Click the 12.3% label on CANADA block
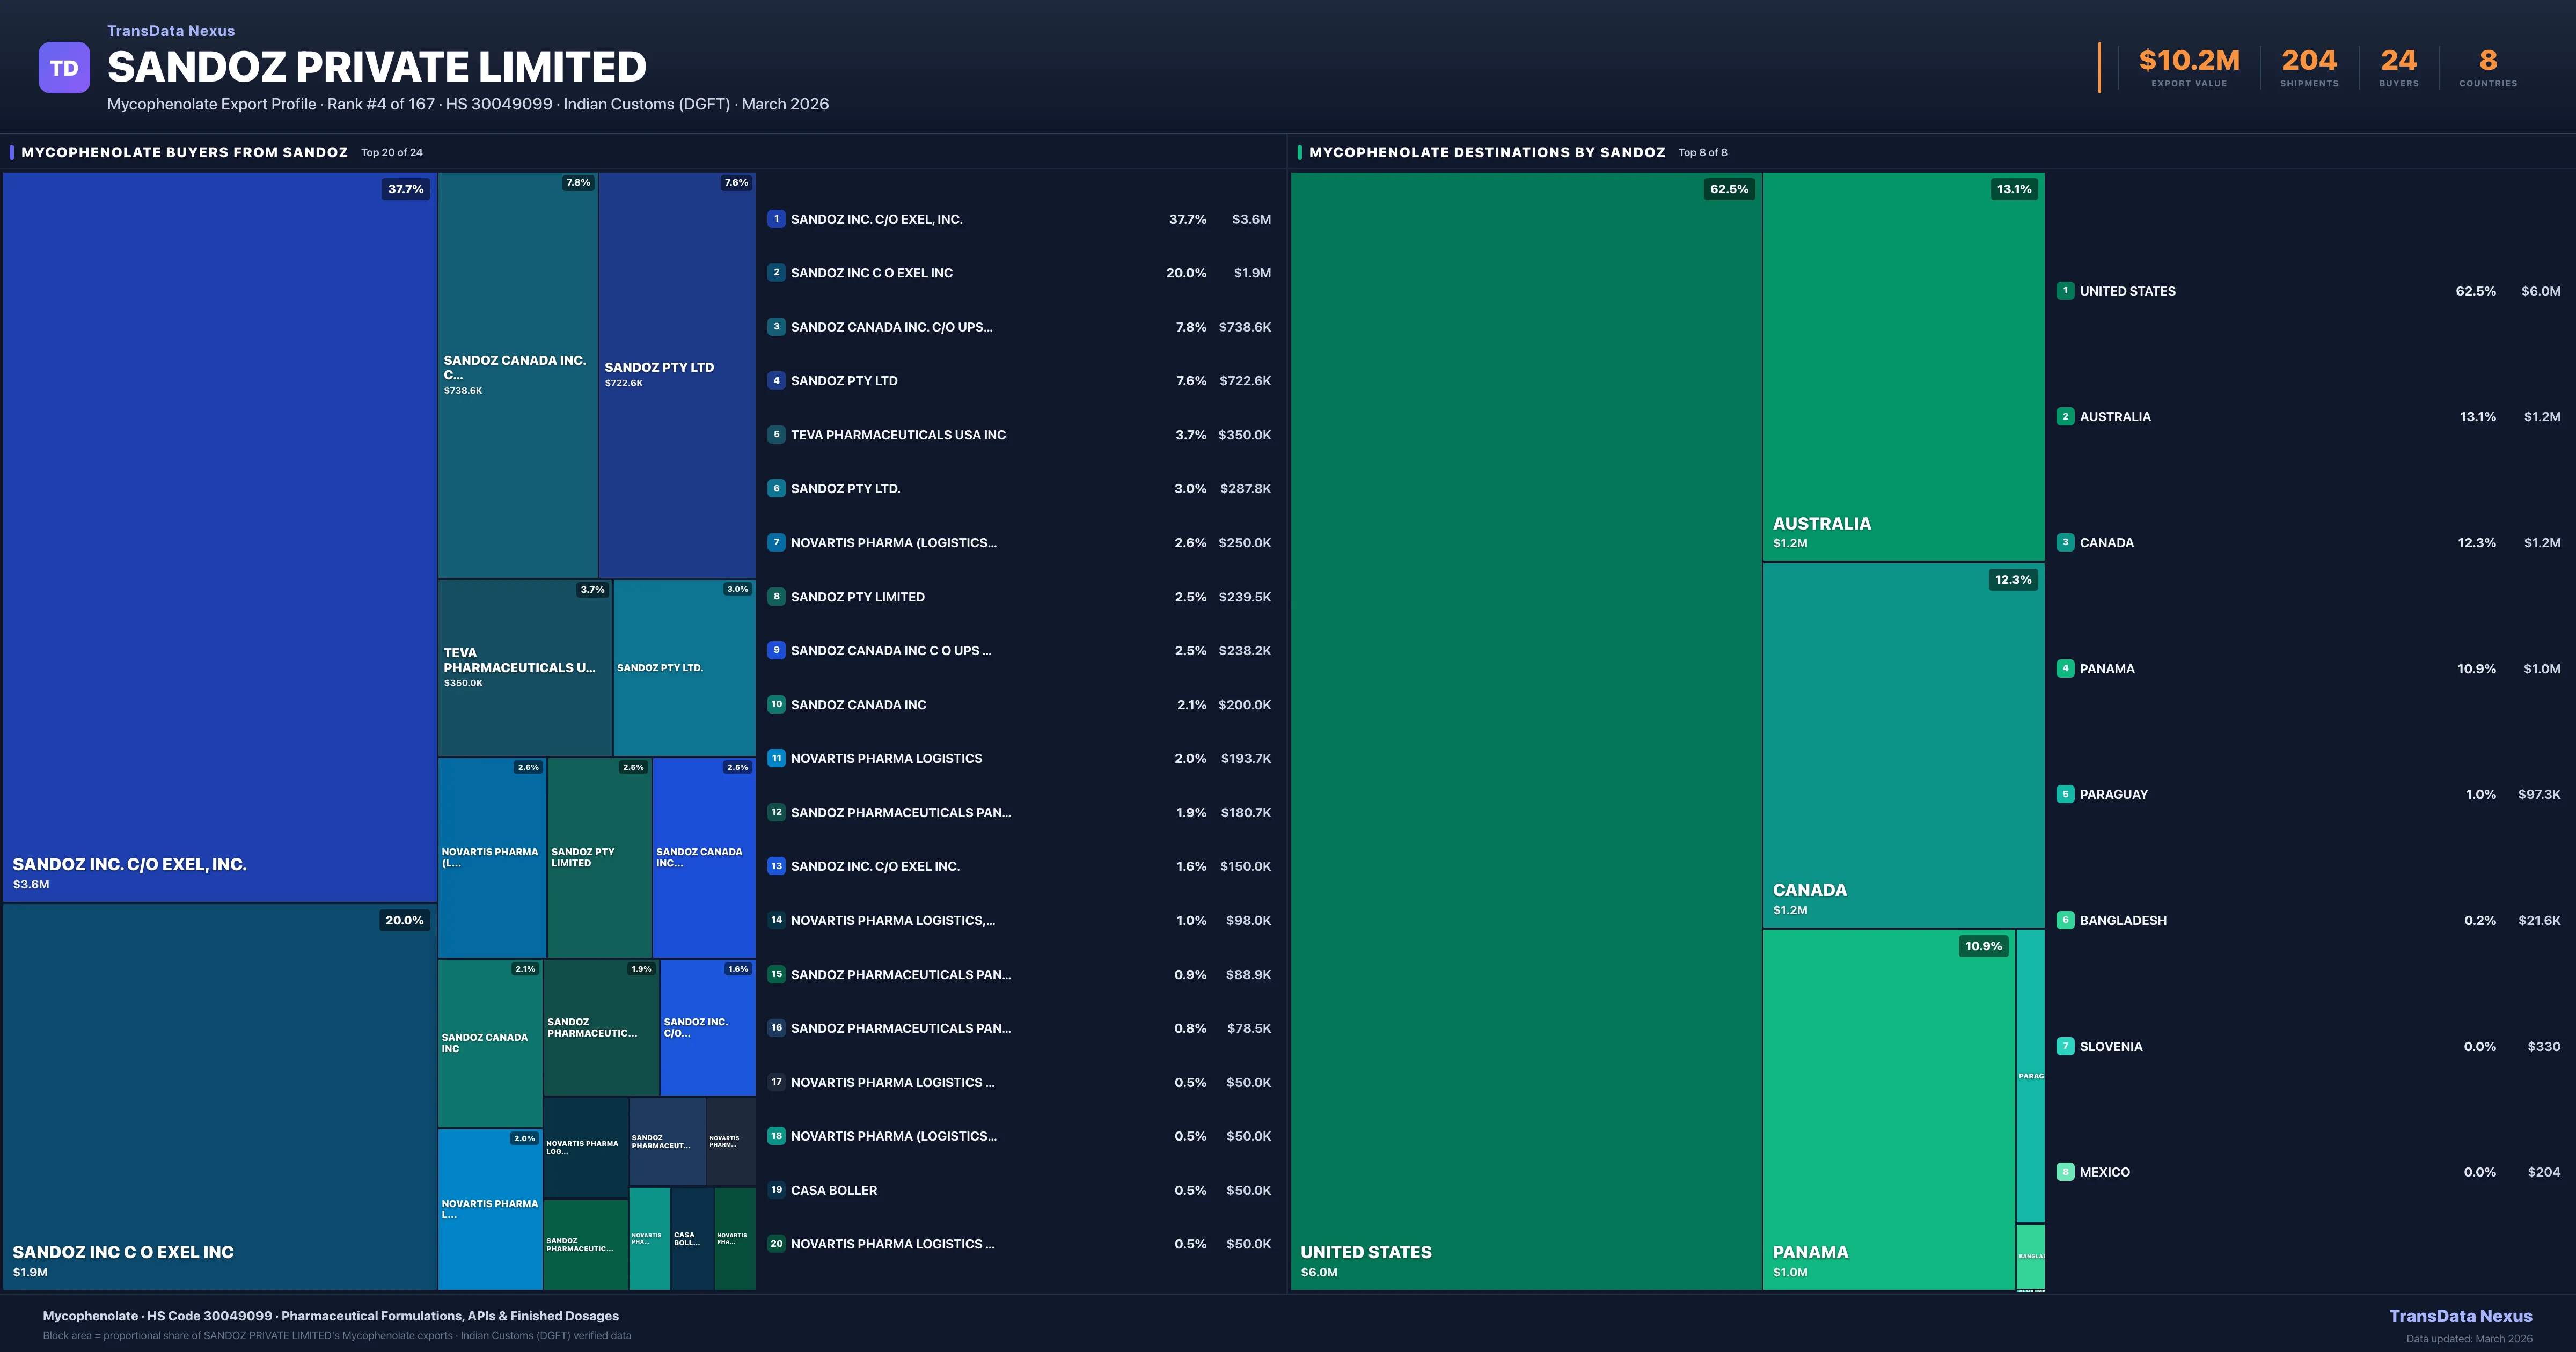Viewport: 2576px width, 1352px height. coord(2012,579)
